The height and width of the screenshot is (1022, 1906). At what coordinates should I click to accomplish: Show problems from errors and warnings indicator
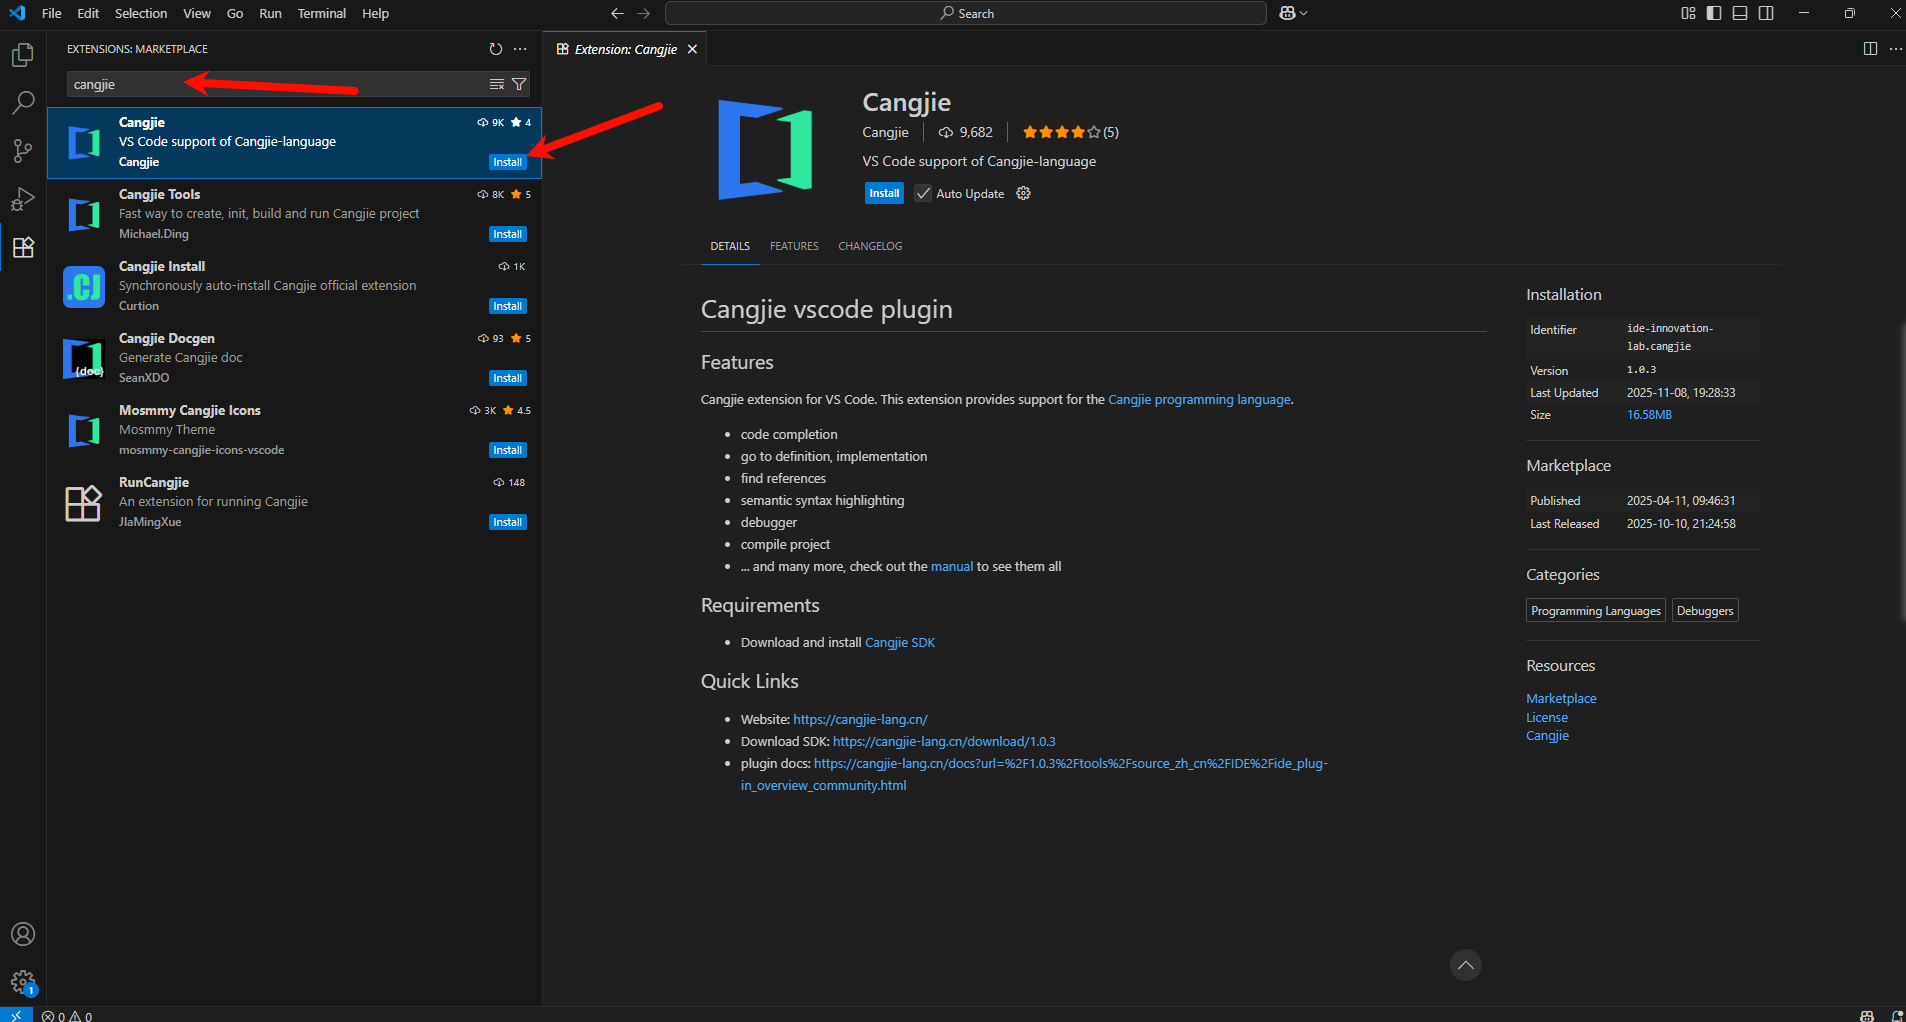tap(67, 1015)
